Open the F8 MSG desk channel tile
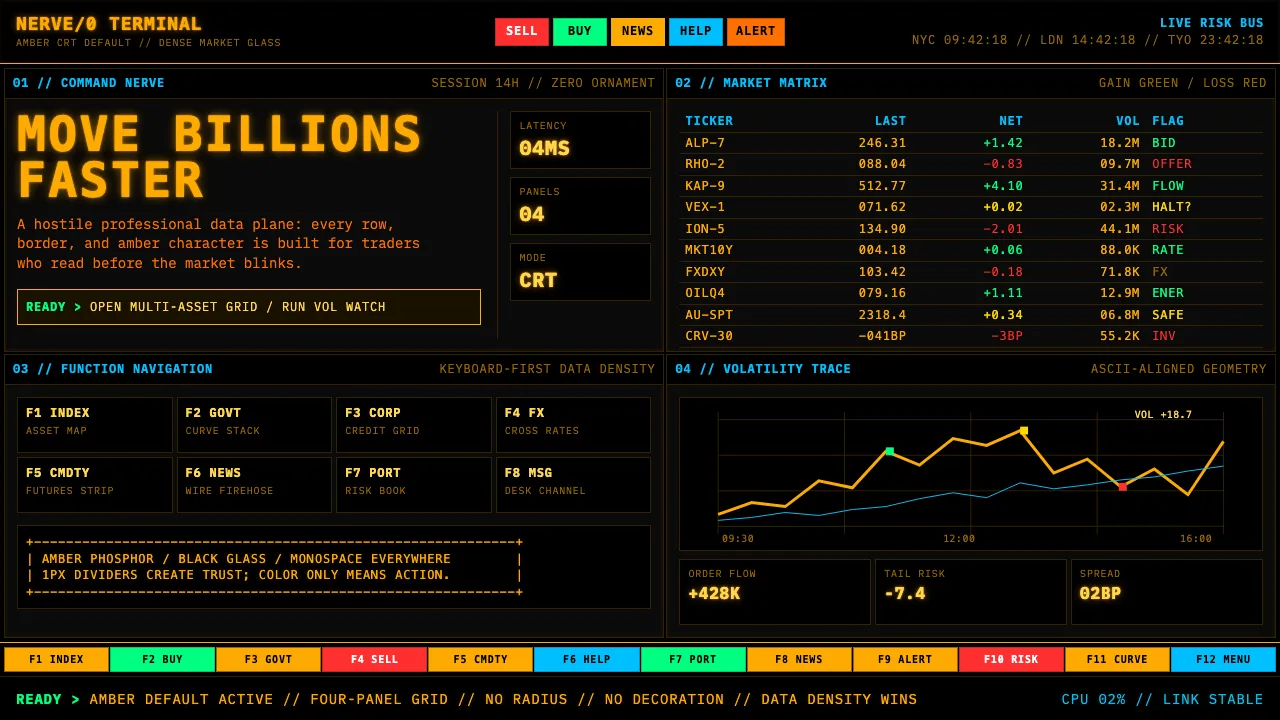This screenshot has width=1280, height=720. coord(573,485)
